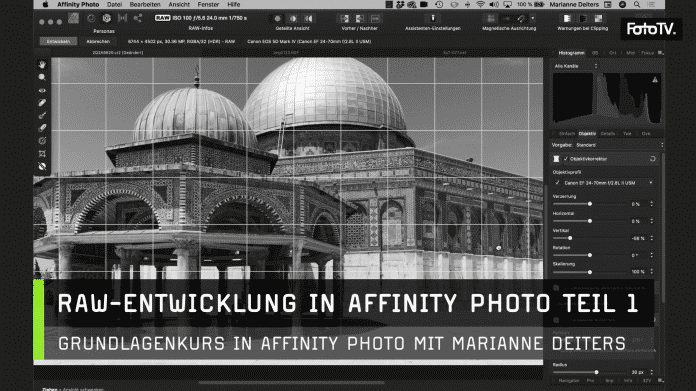696x391 pixels.
Task: Select the Zoom tool in toolbar
Action: click(42, 77)
